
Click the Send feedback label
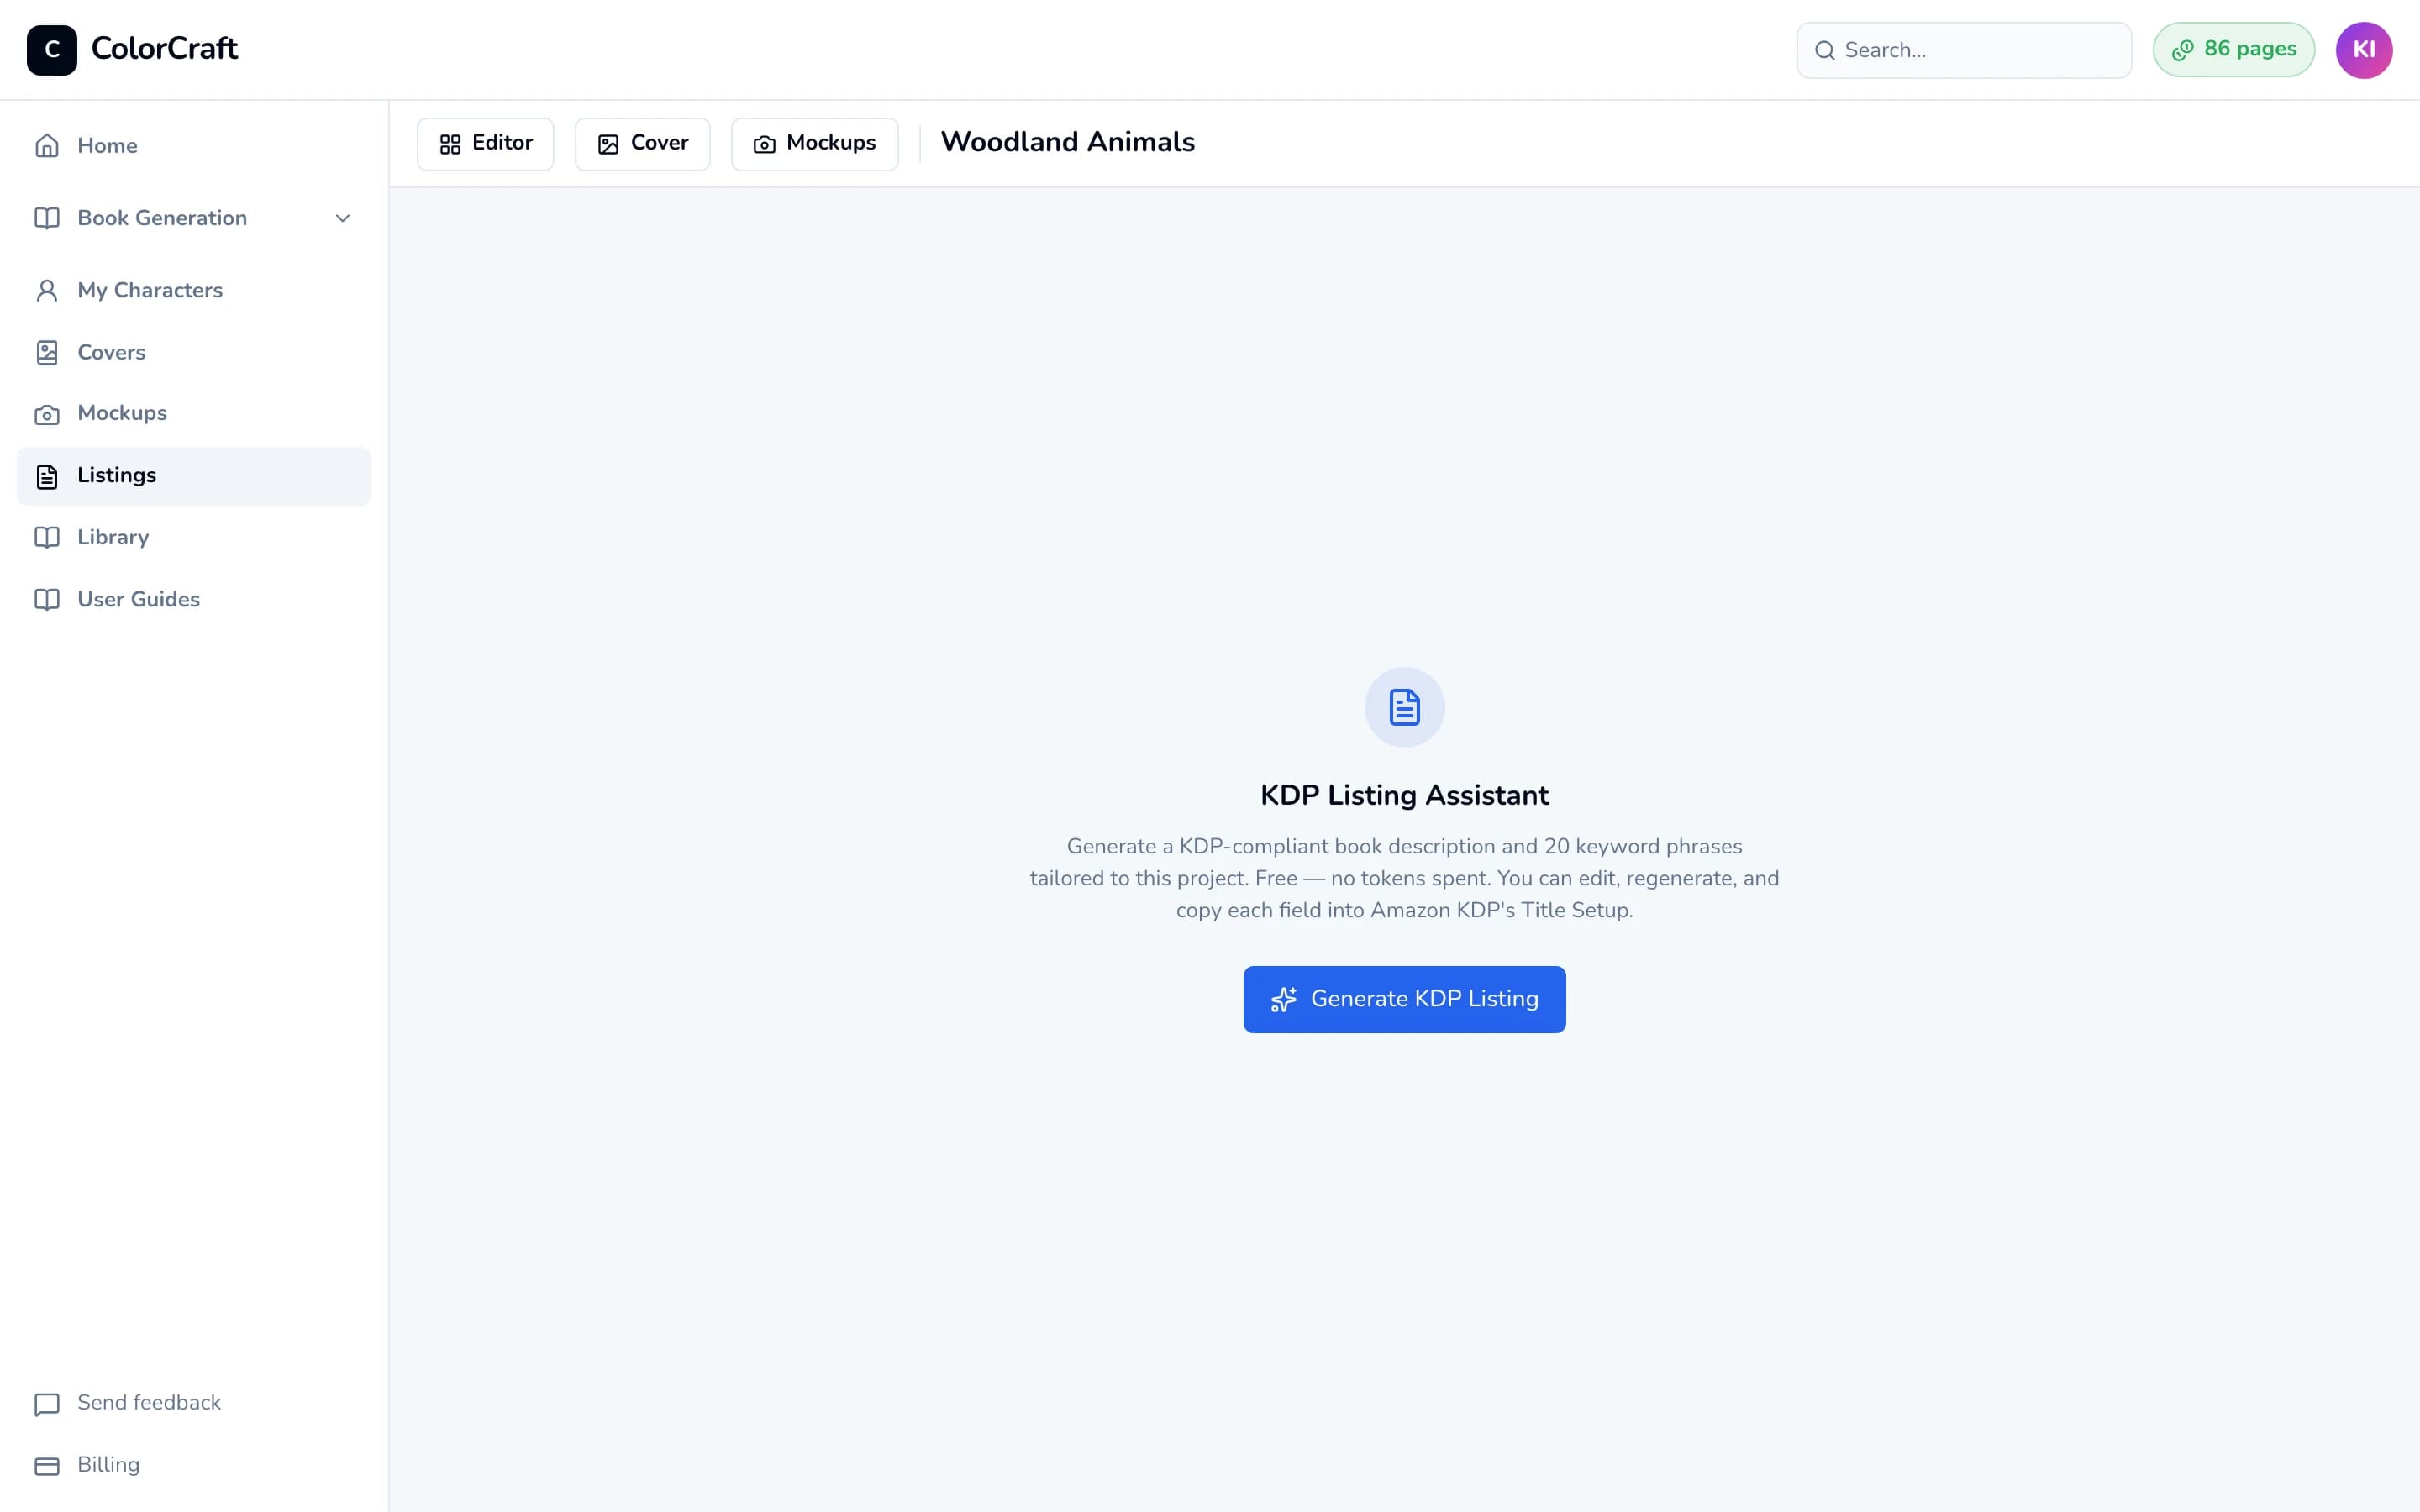149,1402
